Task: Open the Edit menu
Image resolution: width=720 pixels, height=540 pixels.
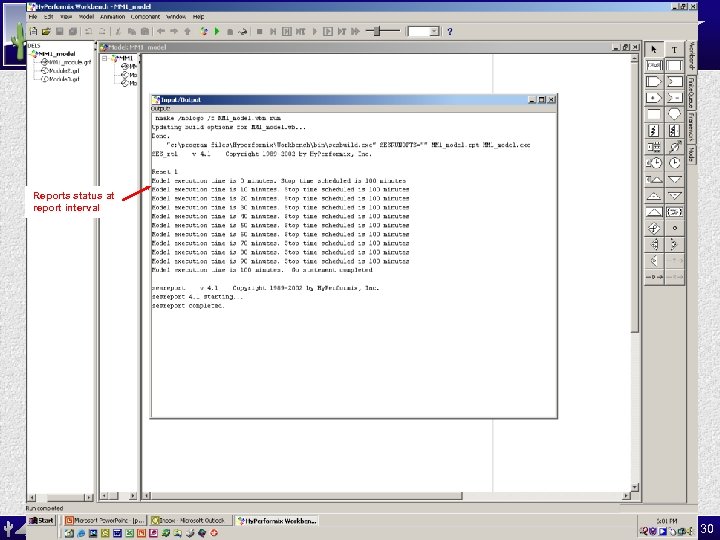Action: click(x=49, y=17)
